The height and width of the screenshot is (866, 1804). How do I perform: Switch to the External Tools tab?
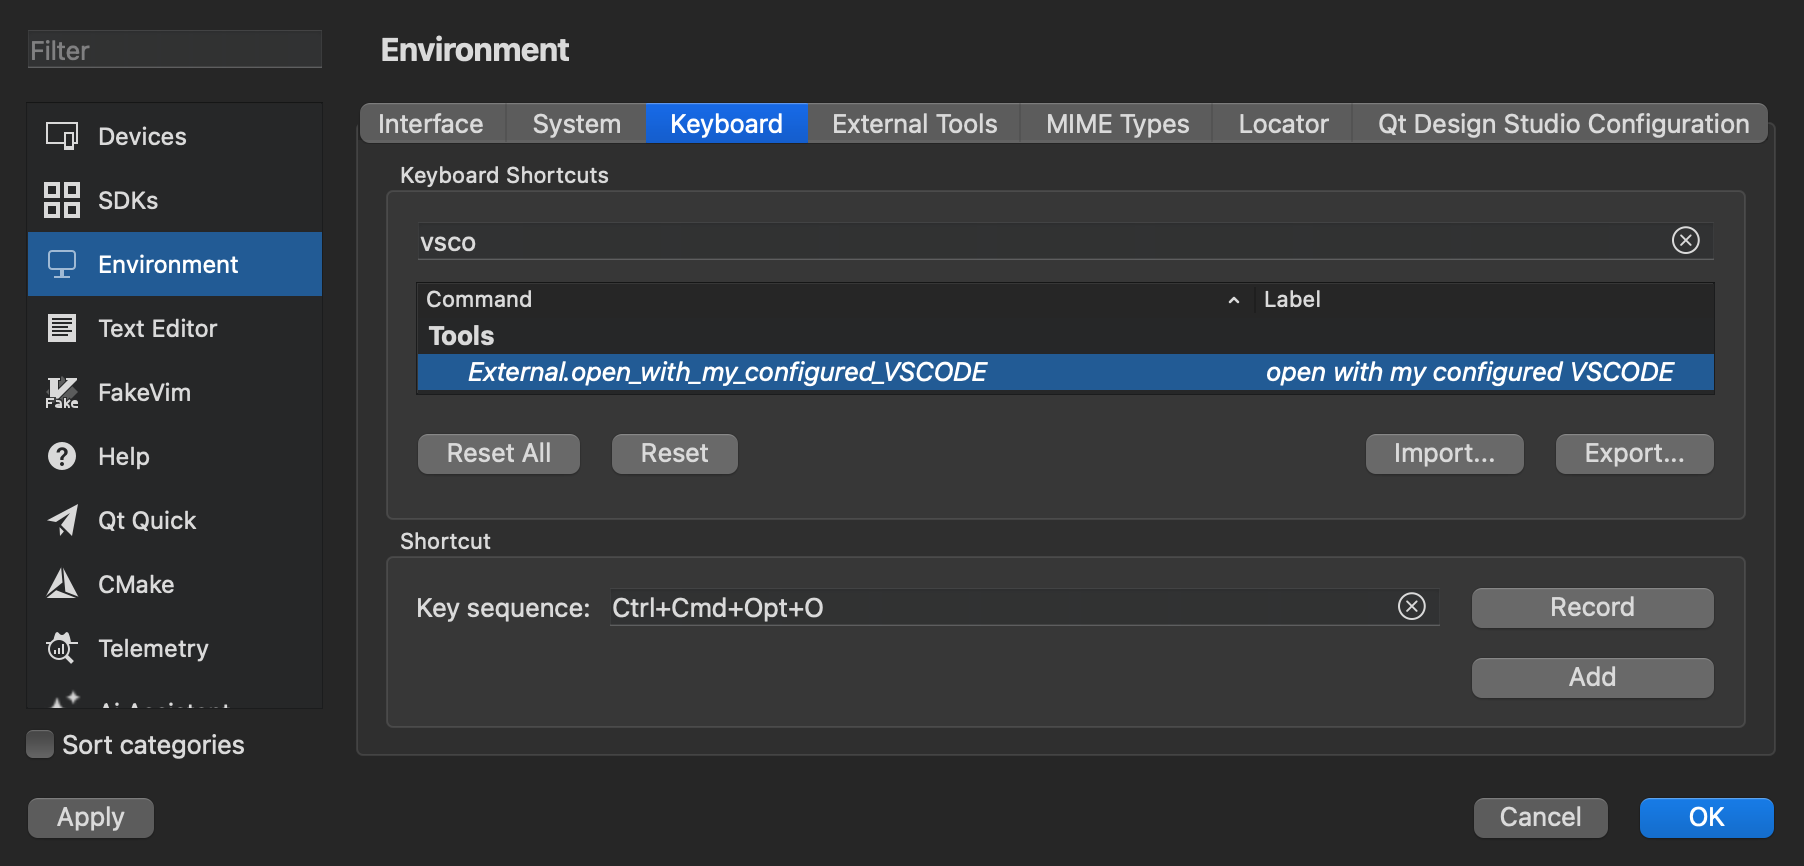pos(914,124)
